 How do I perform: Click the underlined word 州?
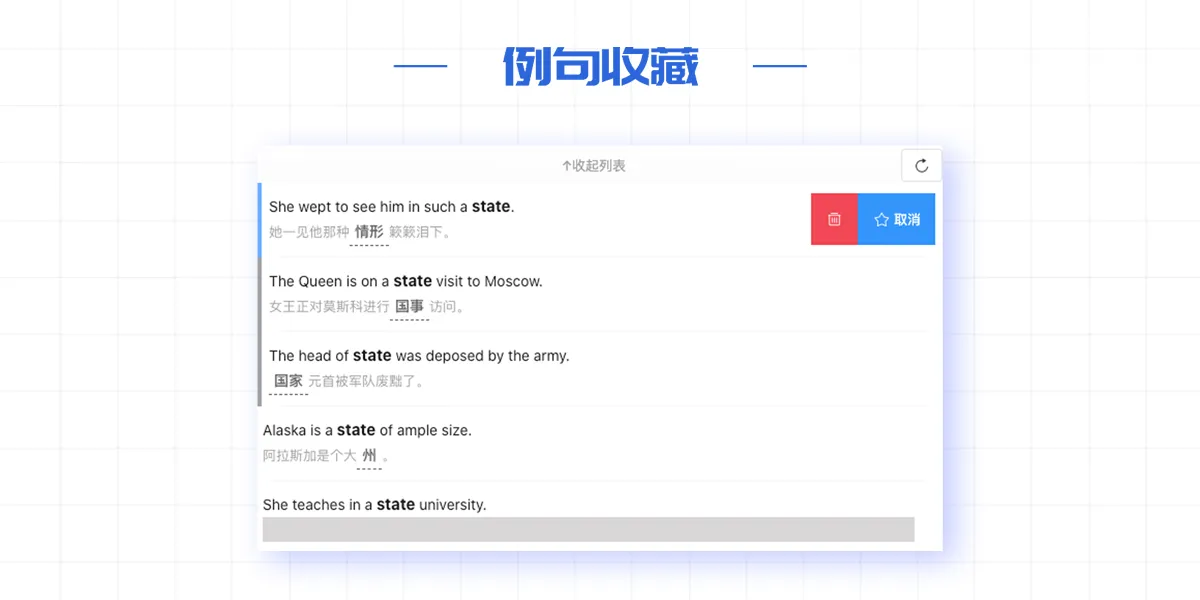(x=369, y=456)
